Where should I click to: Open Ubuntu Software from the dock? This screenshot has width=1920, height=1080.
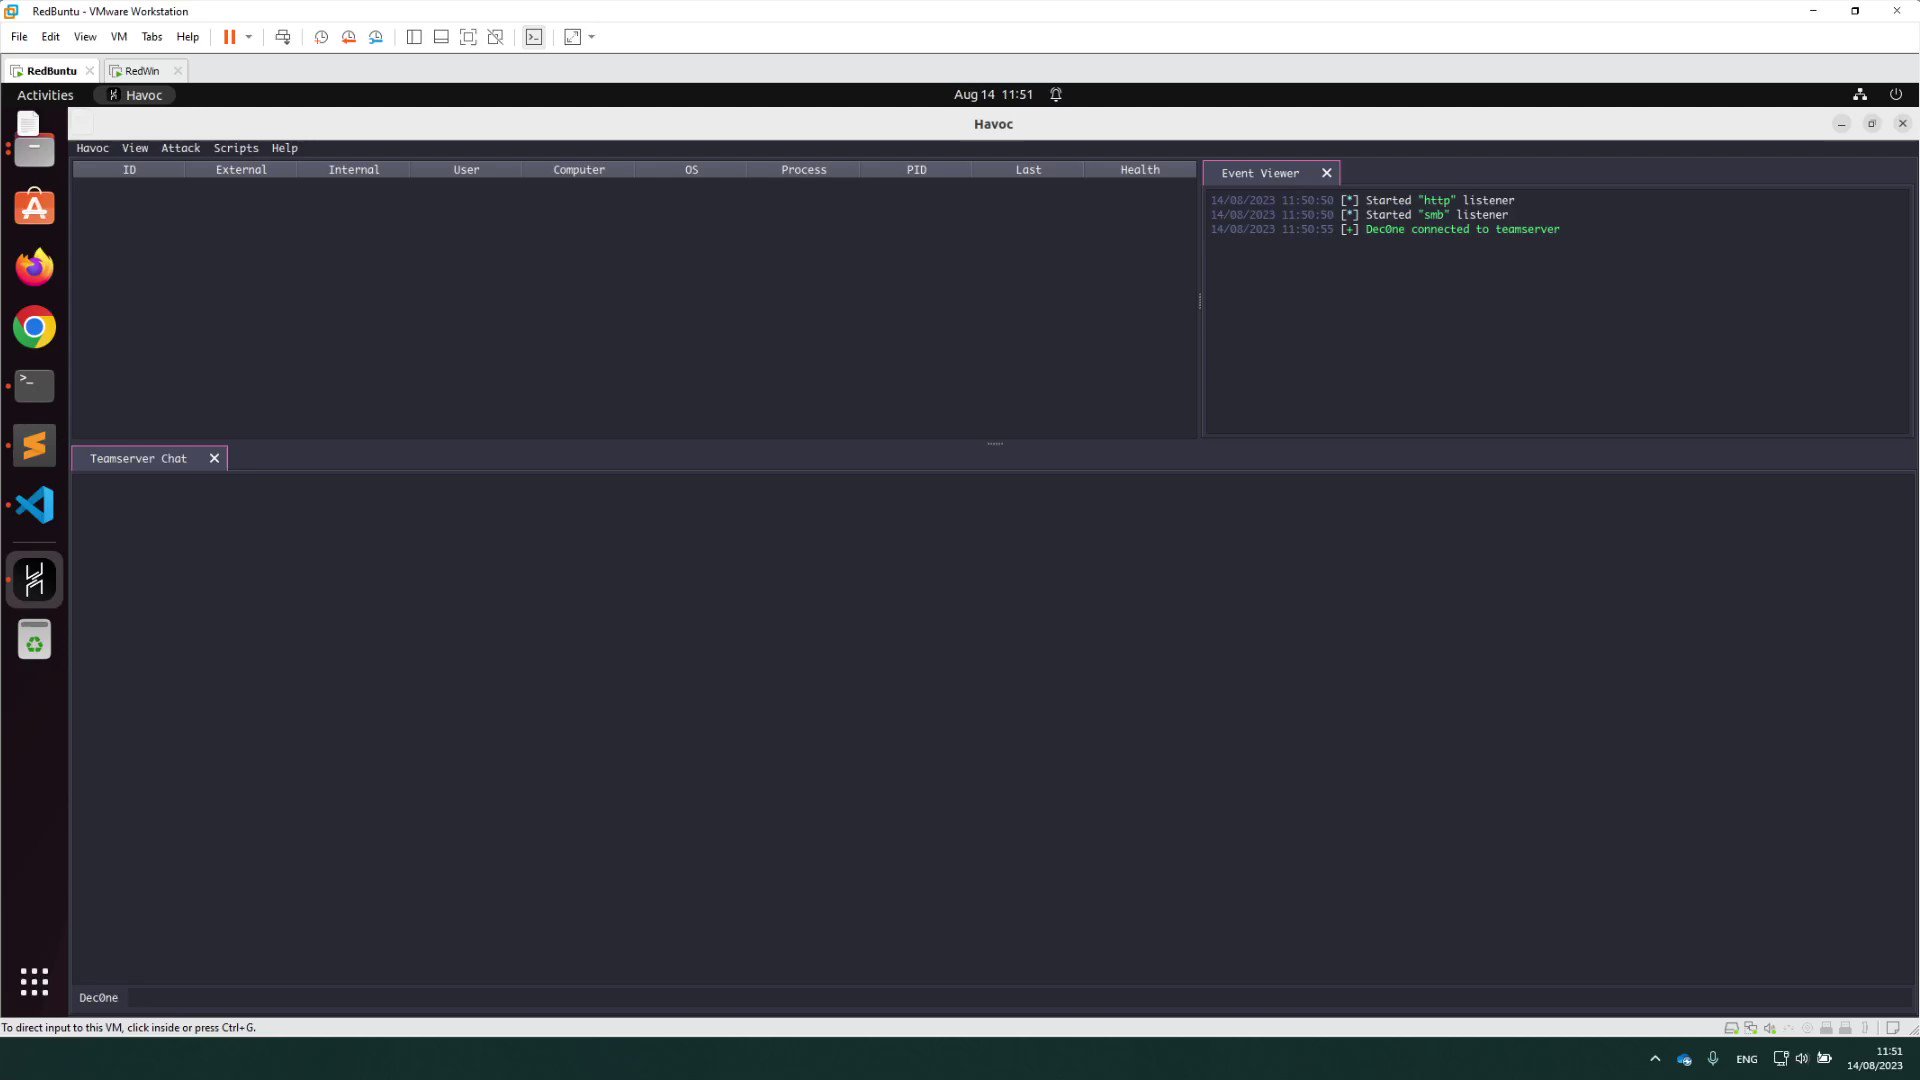point(34,207)
